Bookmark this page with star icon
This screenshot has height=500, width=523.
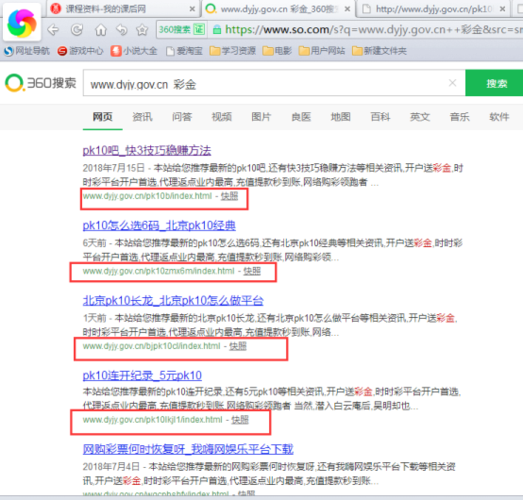point(142,30)
